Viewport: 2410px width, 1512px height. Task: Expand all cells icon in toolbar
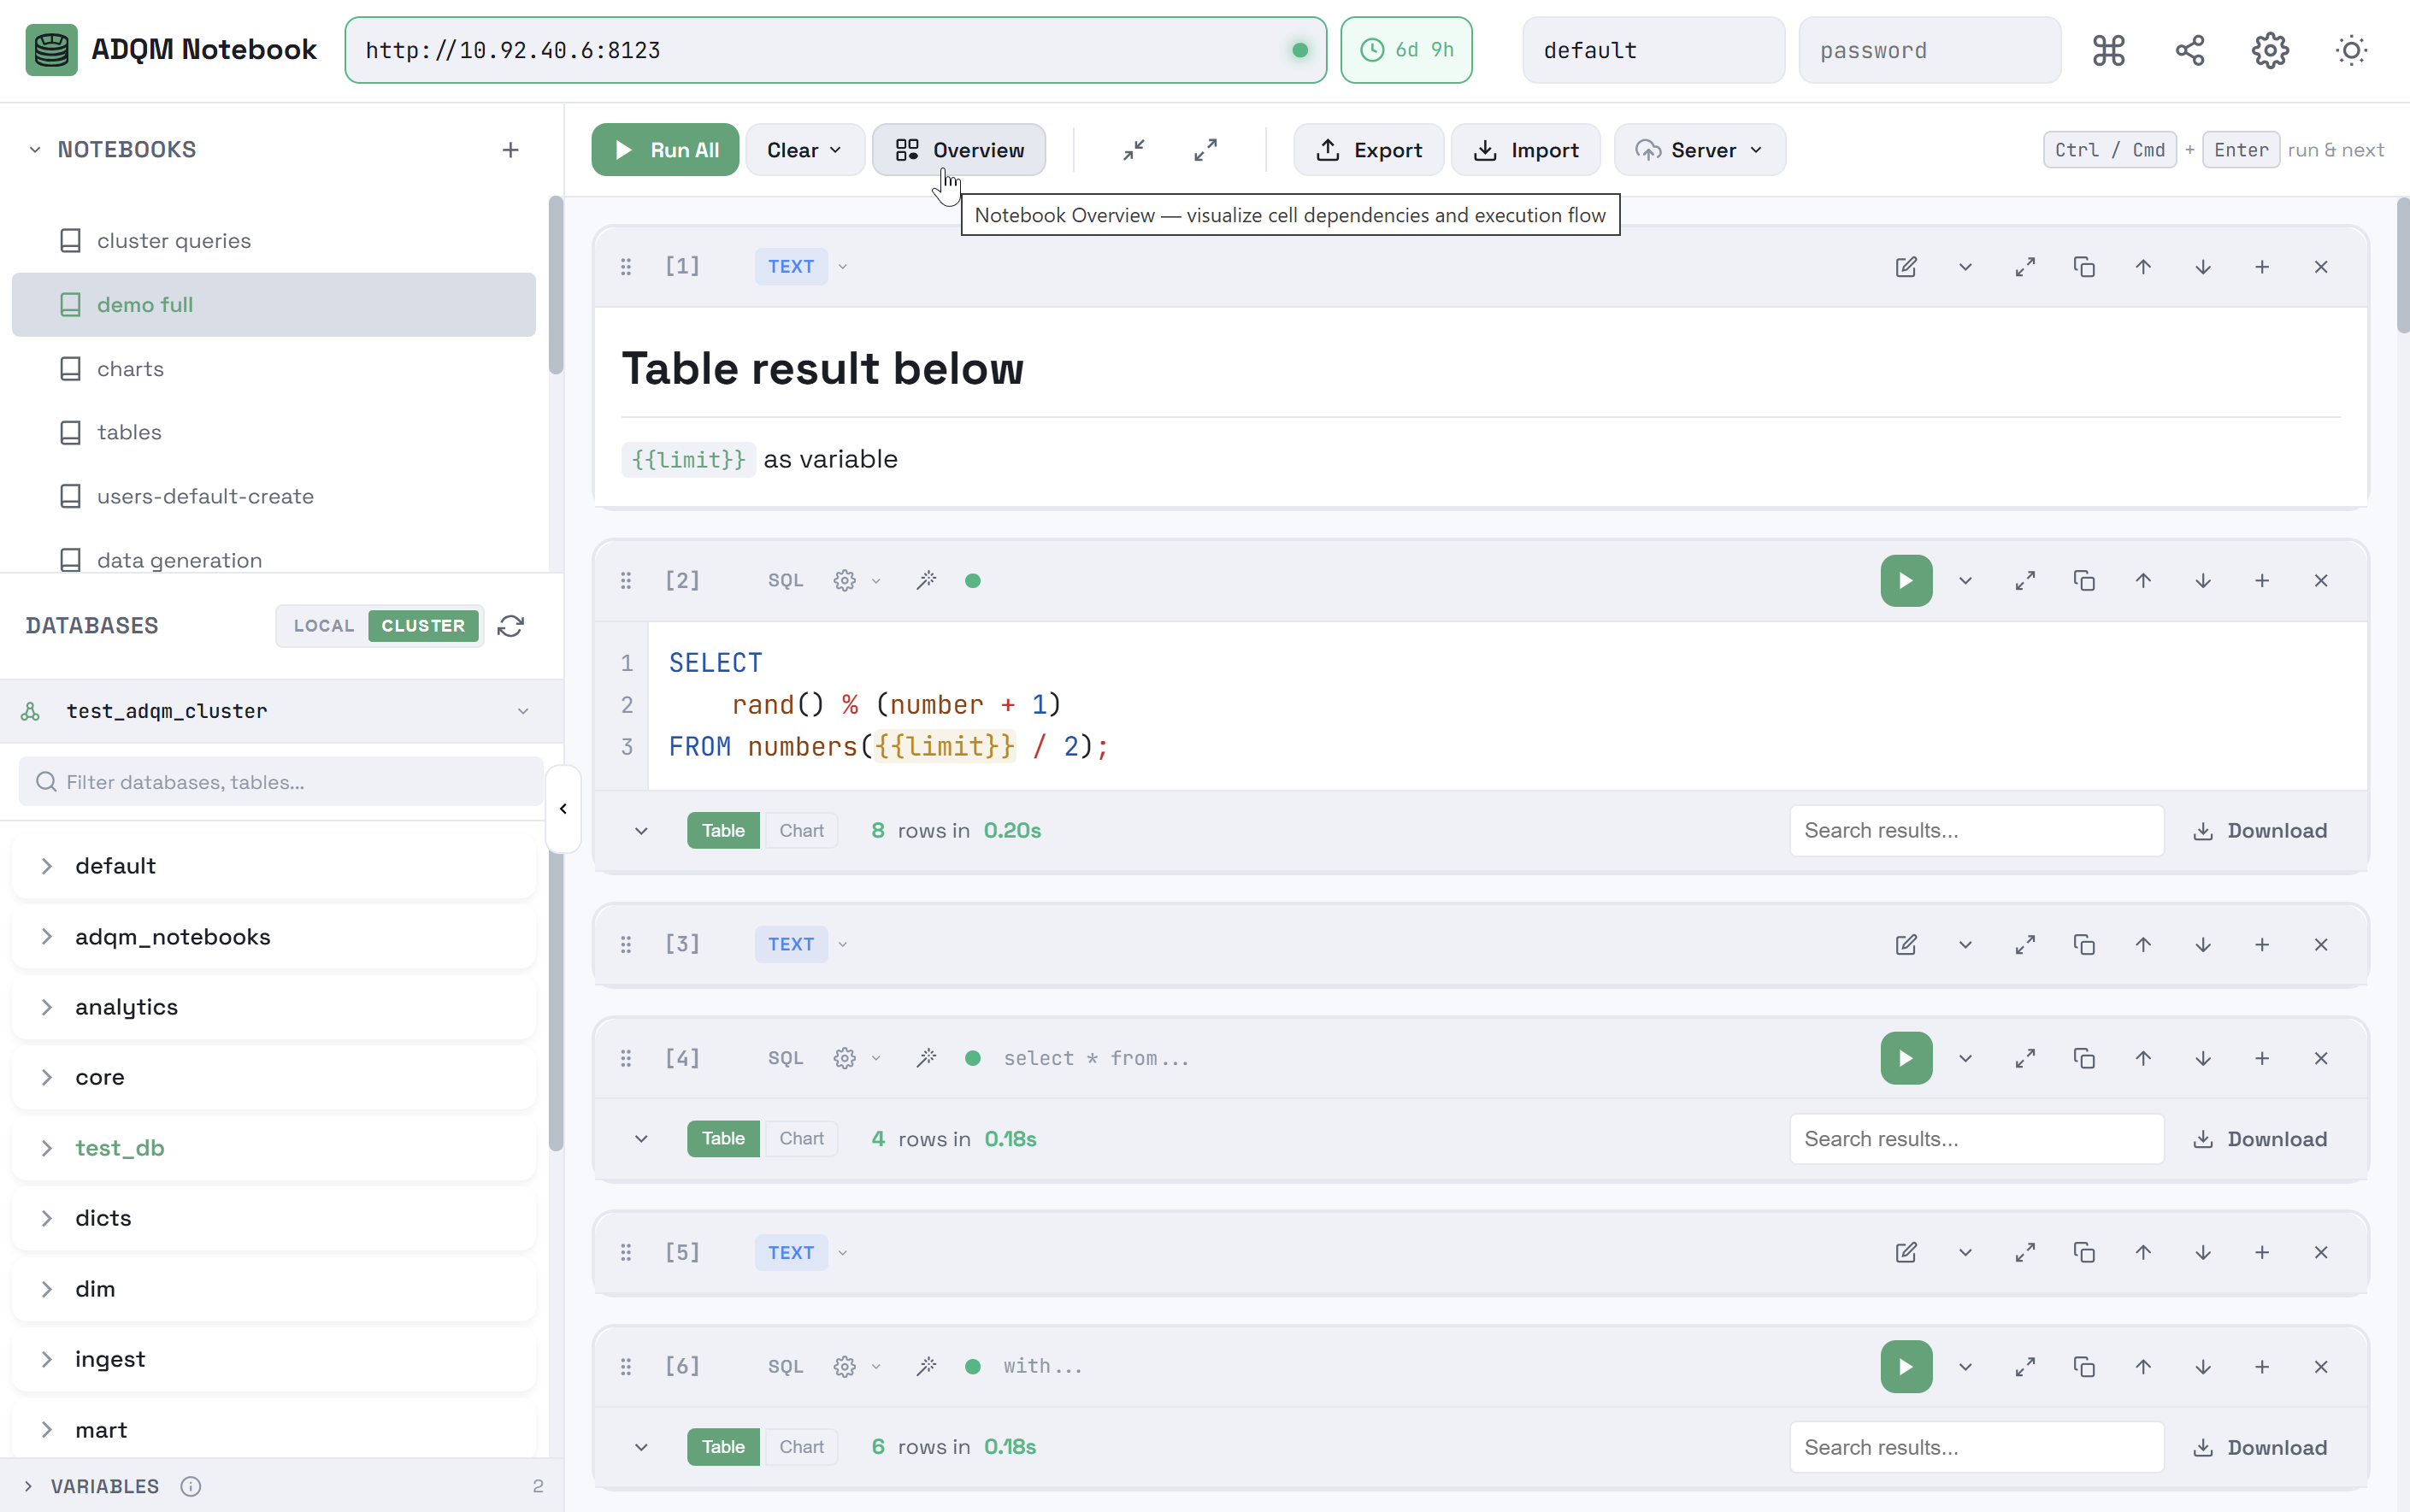coord(1205,150)
